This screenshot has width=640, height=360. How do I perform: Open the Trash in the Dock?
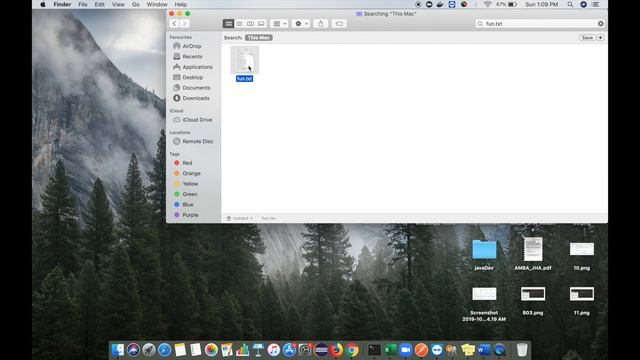tap(522, 350)
